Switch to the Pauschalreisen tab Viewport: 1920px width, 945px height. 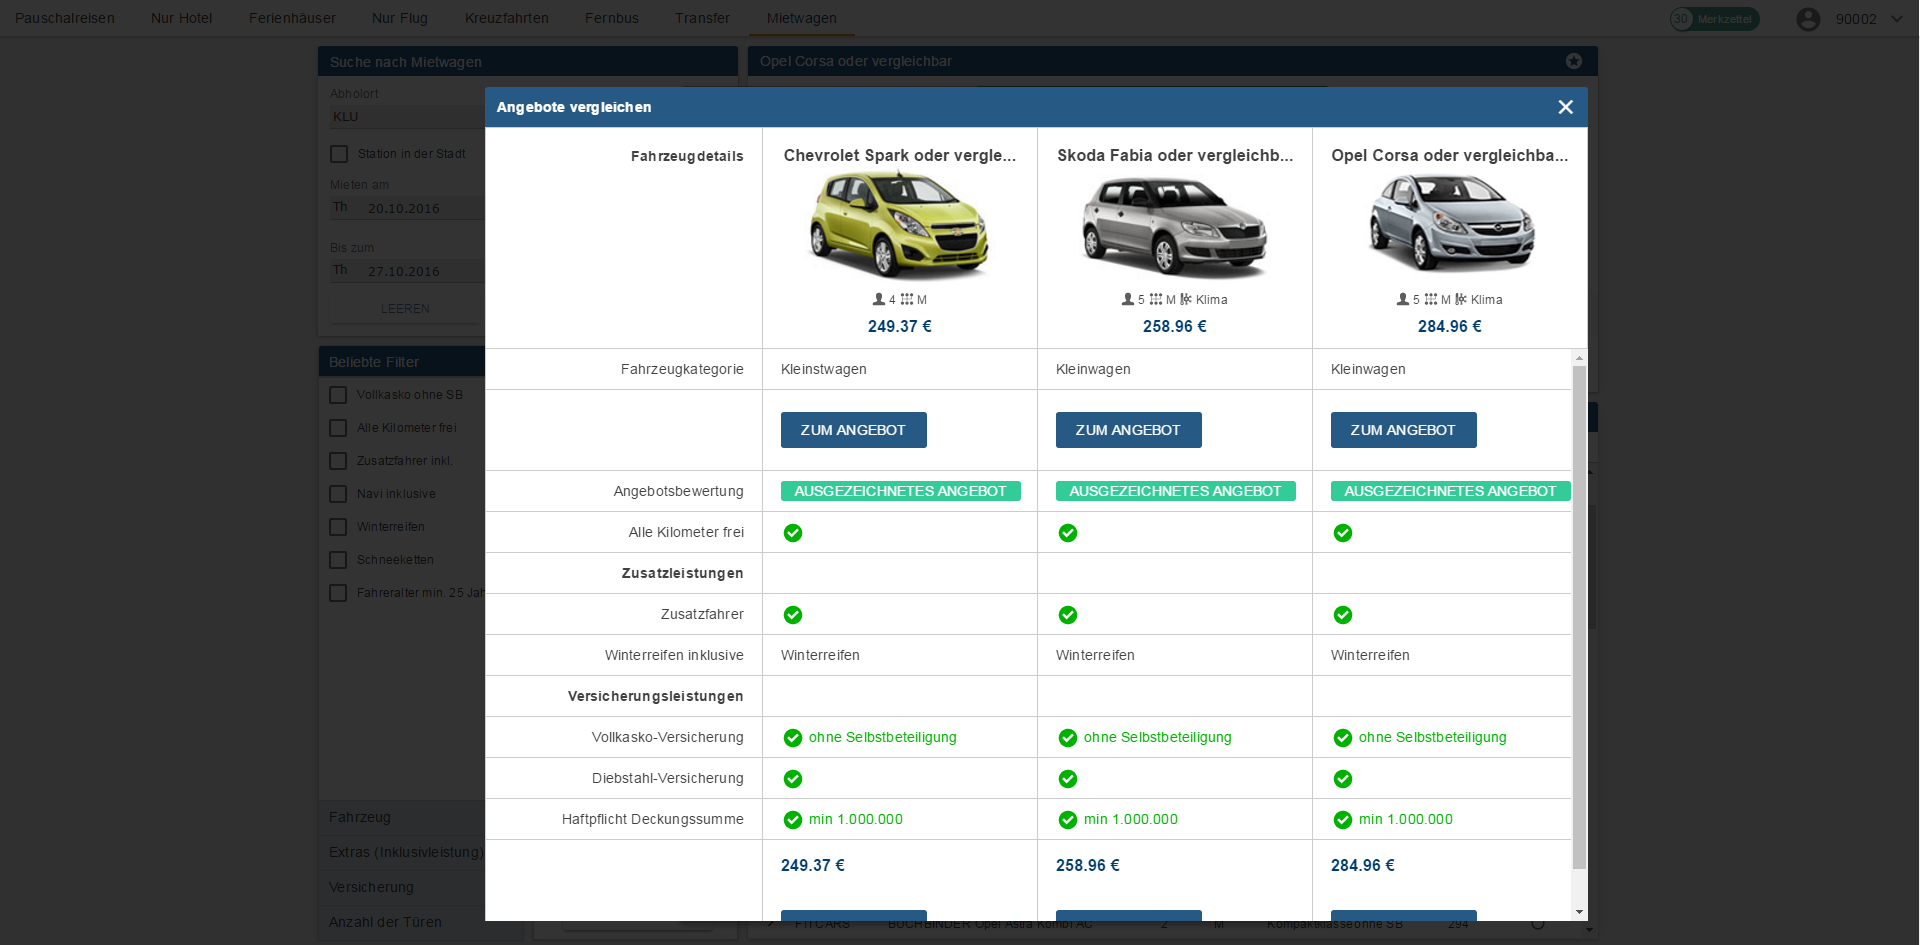[65, 18]
